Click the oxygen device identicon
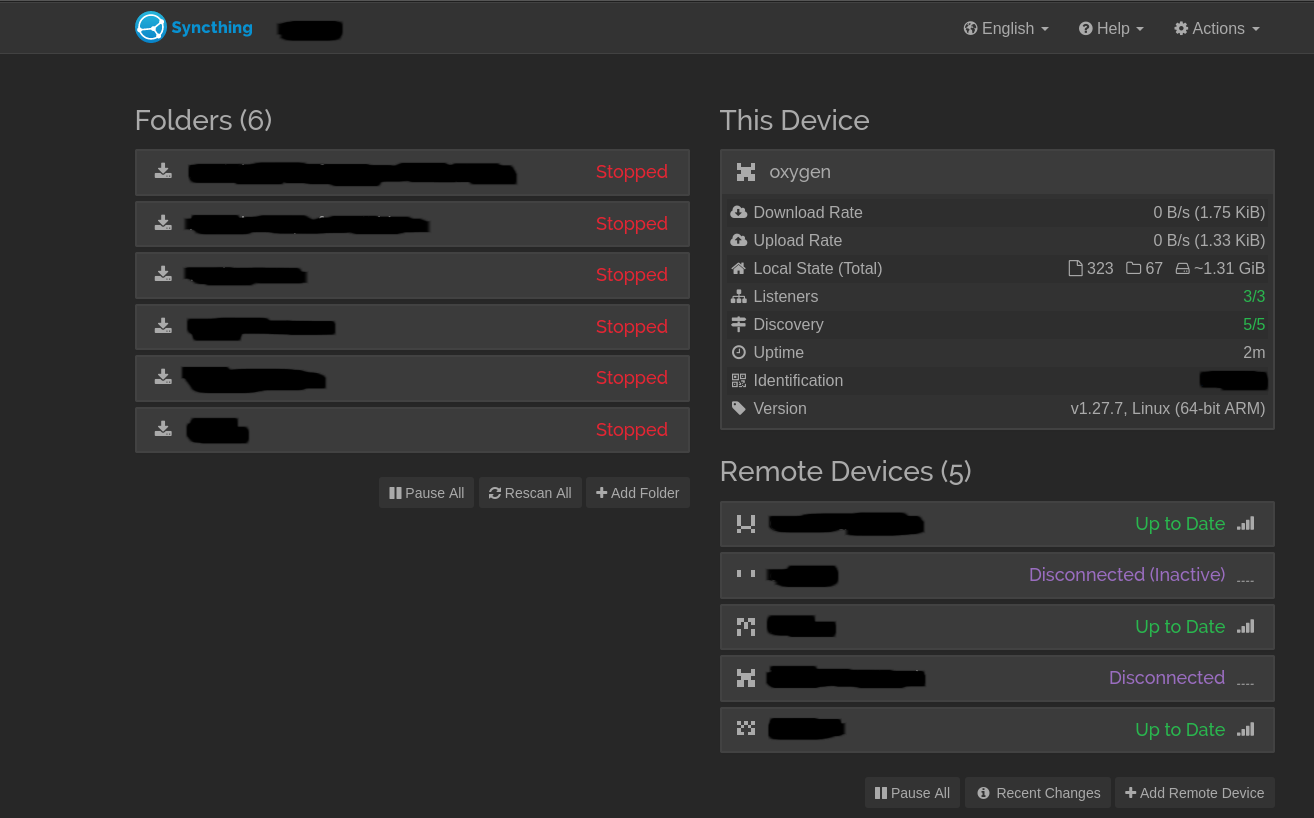1314x818 pixels. tap(746, 172)
